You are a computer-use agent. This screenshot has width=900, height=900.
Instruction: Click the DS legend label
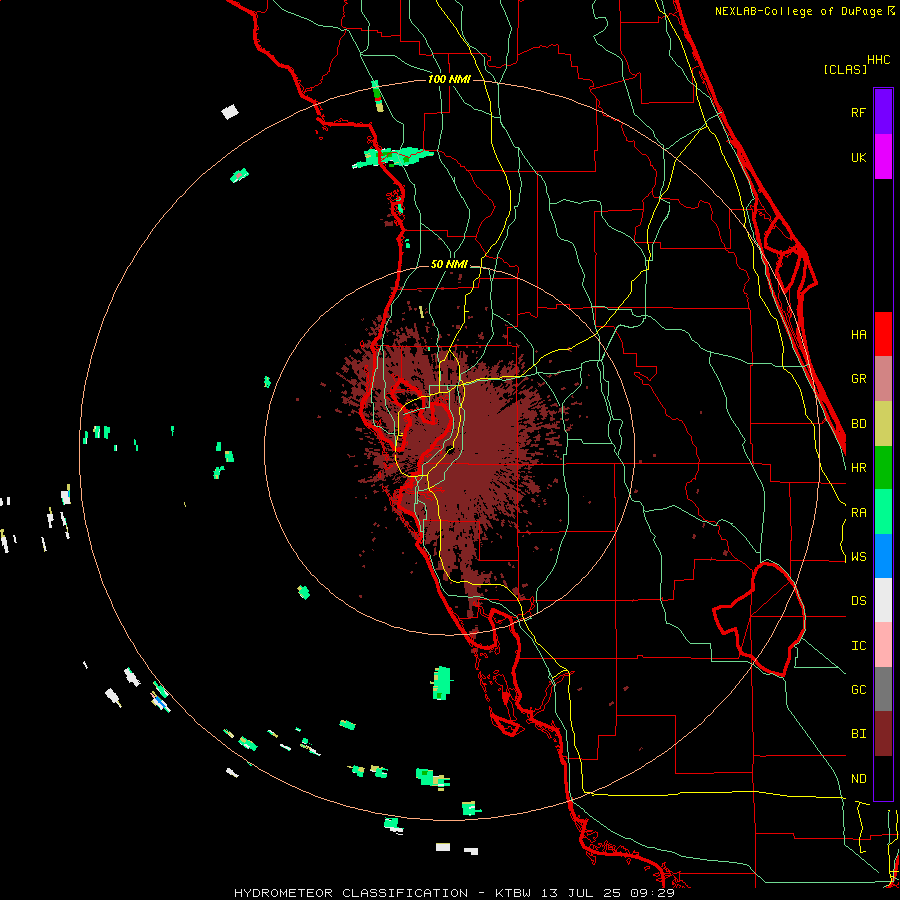[858, 601]
